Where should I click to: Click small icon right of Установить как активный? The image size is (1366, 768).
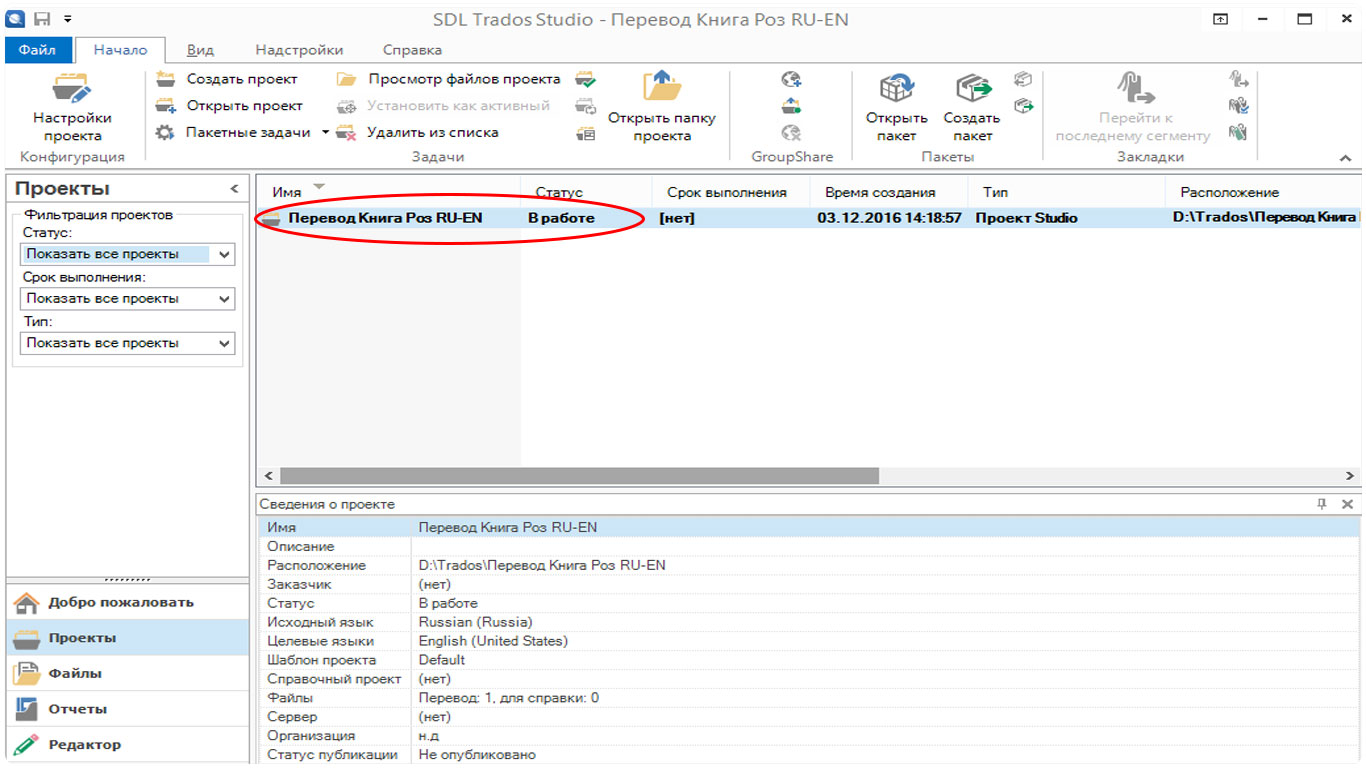pyautogui.click(x=586, y=107)
